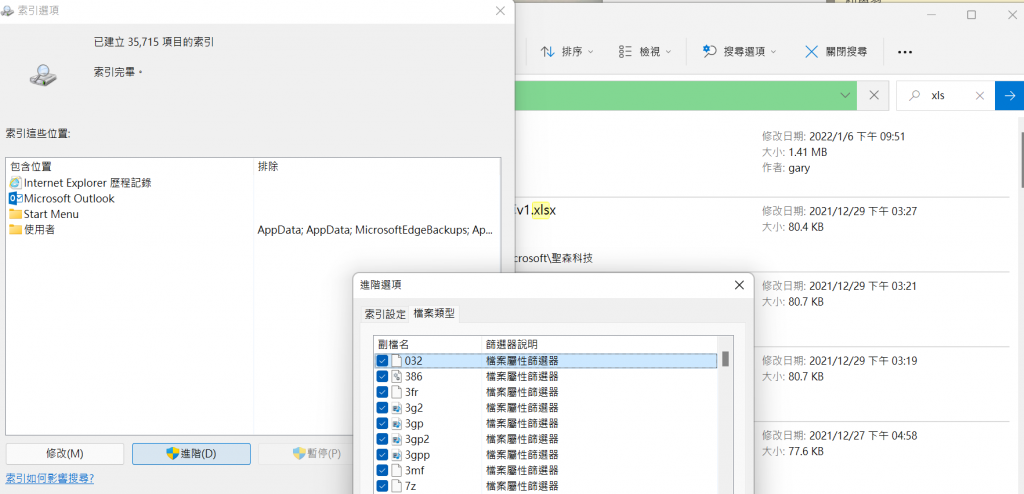This screenshot has width=1024, height=494.
Task: Select the 'Microsoft Outlook' location row
Action: coord(131,198)
